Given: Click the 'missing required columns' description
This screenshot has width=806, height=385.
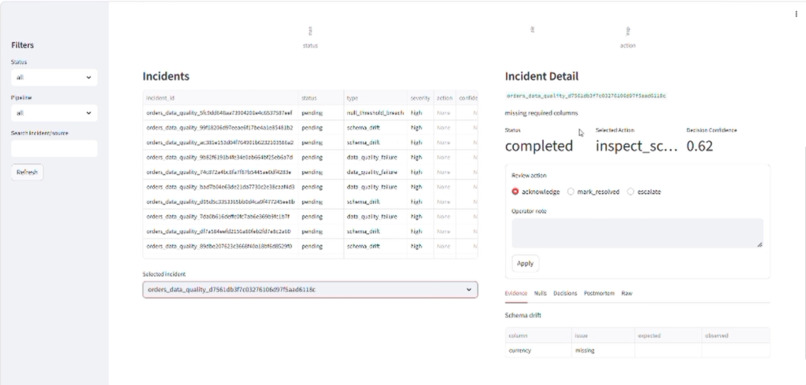Looking at the screenshot, I should [x=541, y=113].
